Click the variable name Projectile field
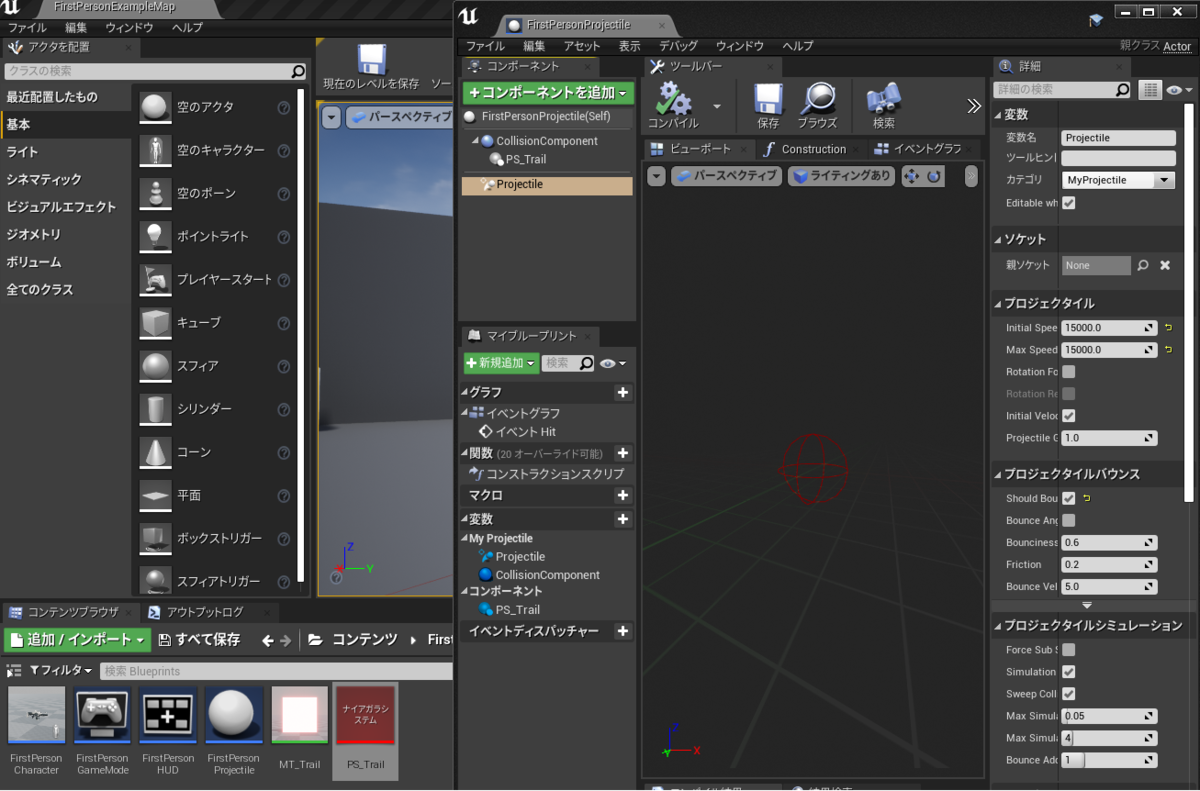 coord(1118,138)
